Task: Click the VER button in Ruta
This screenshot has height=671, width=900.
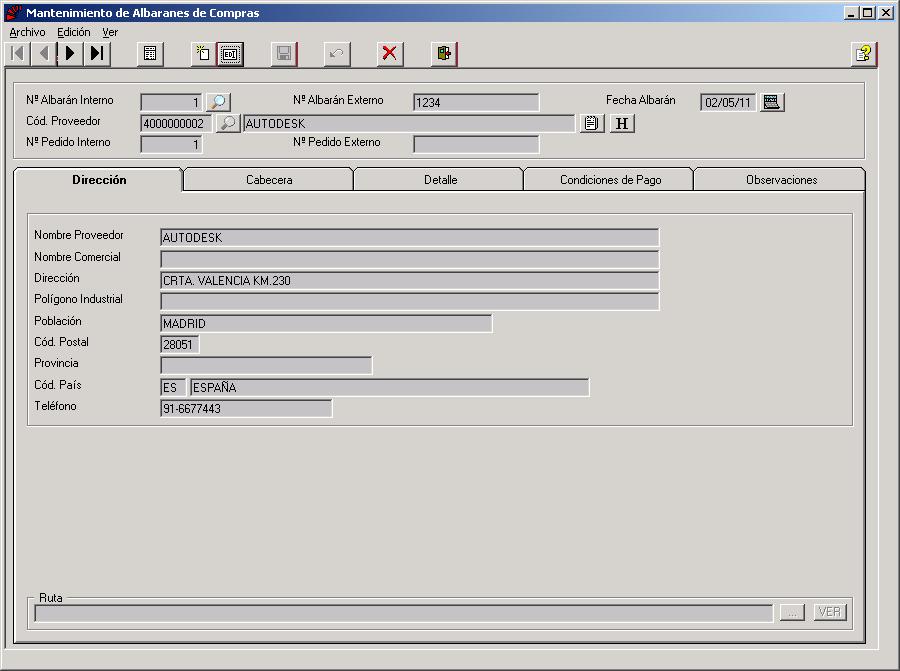Action: (830, 612)
